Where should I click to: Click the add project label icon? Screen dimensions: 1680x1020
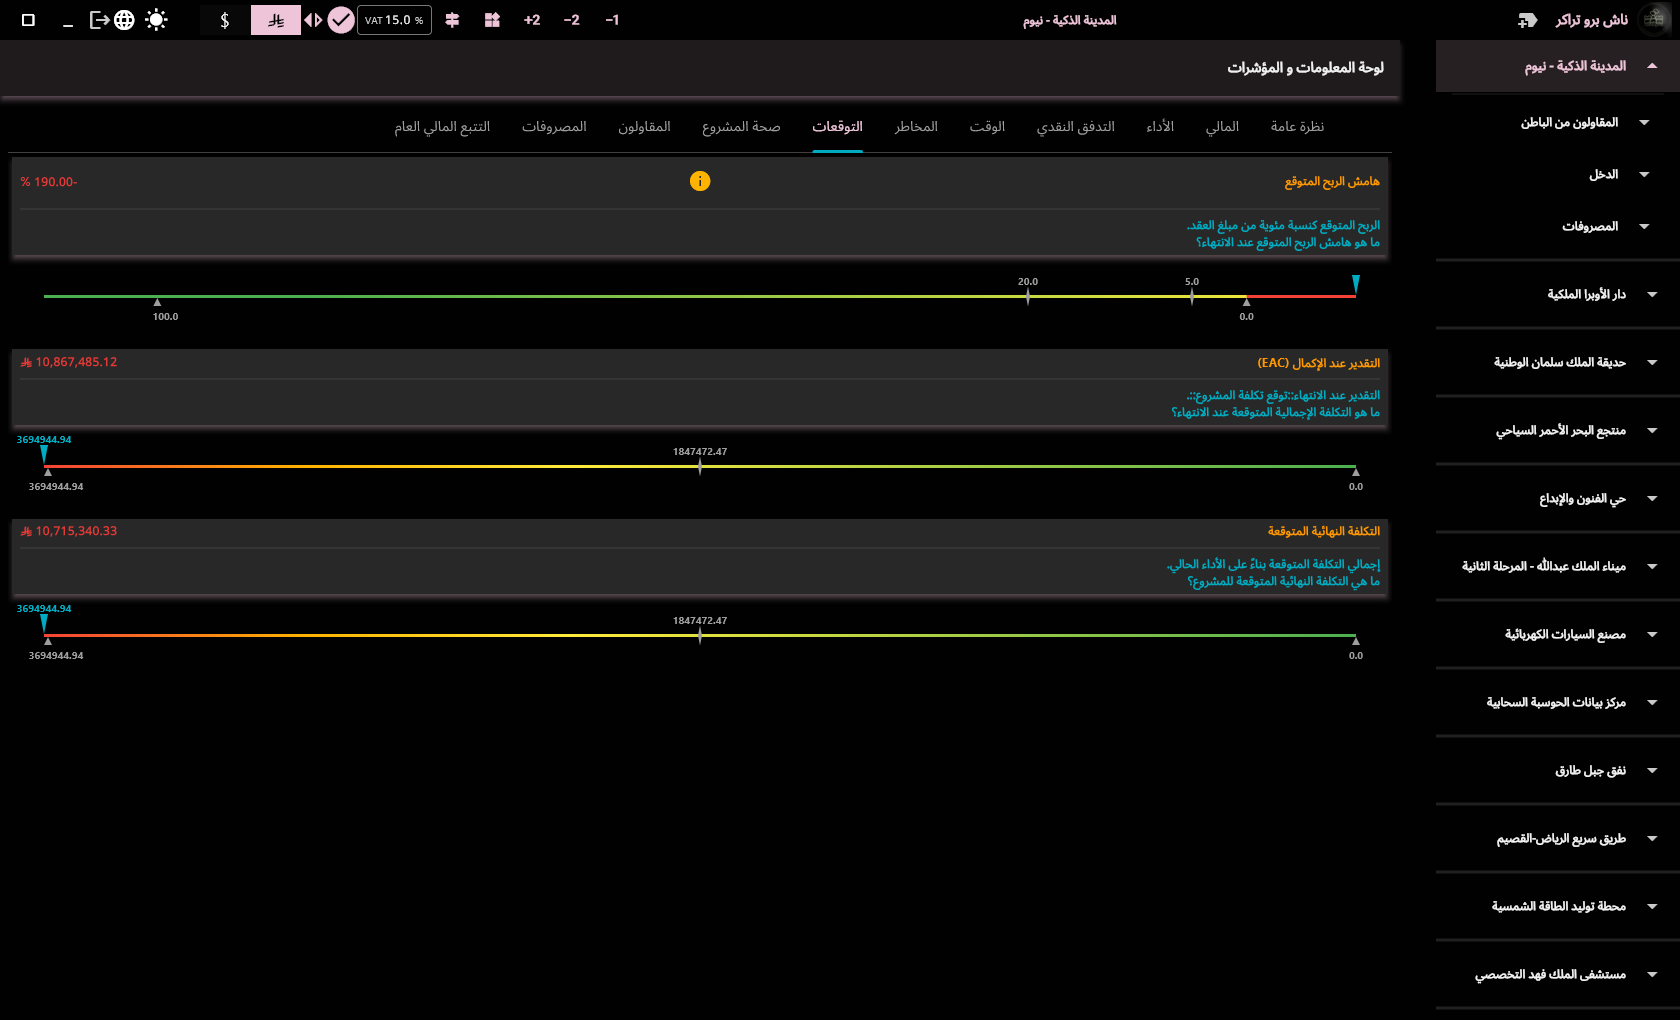coord(1527,20)
